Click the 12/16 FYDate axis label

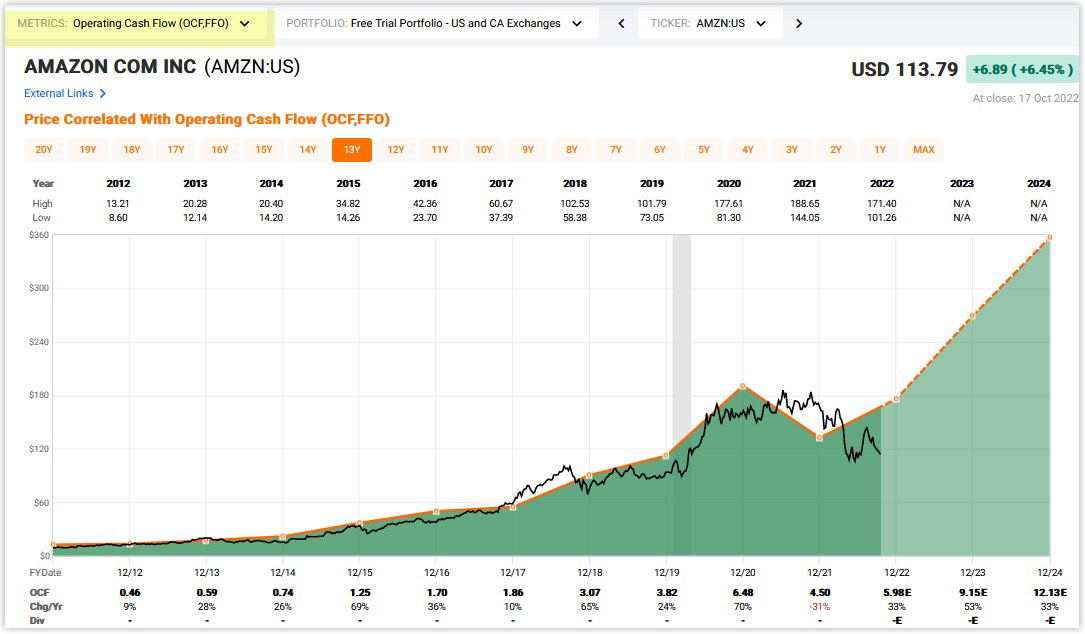(x=437, y=572)
